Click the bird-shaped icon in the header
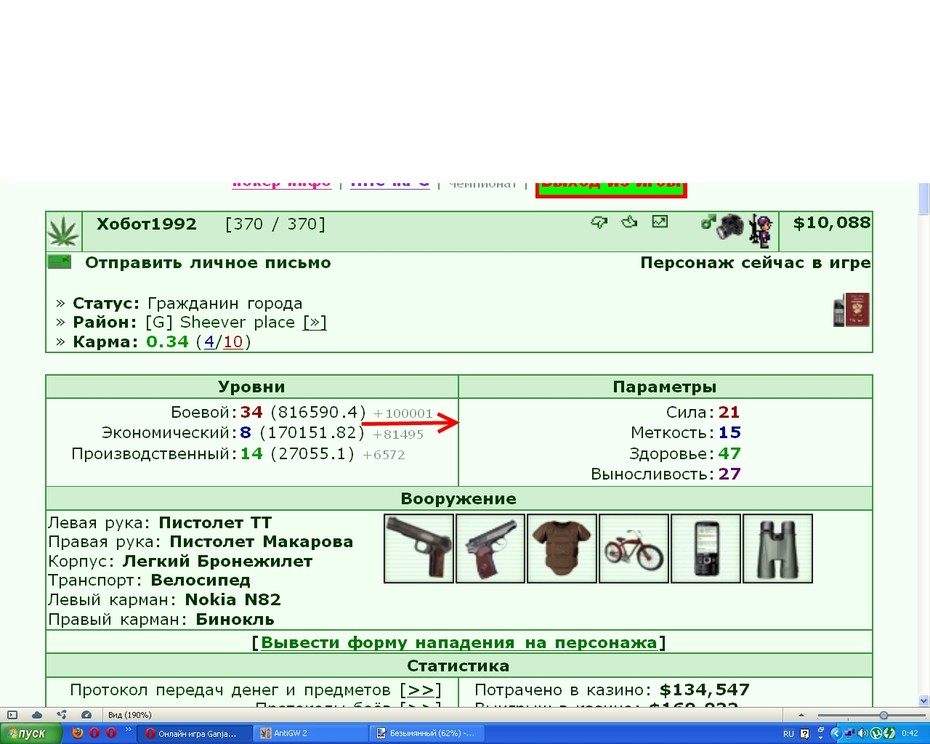930x744 pixels. [x=629, y=222]
